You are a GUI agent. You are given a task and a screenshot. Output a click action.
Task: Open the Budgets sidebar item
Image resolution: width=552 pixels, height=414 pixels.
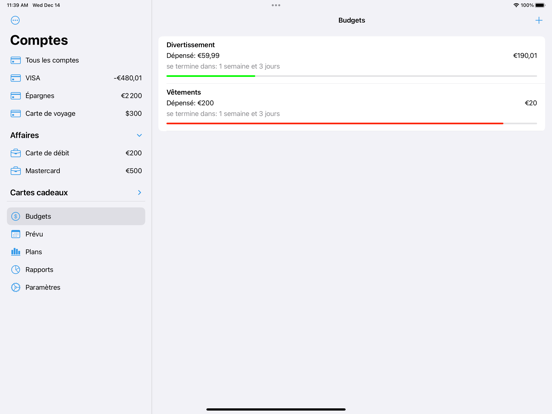[x=76, y=216]
